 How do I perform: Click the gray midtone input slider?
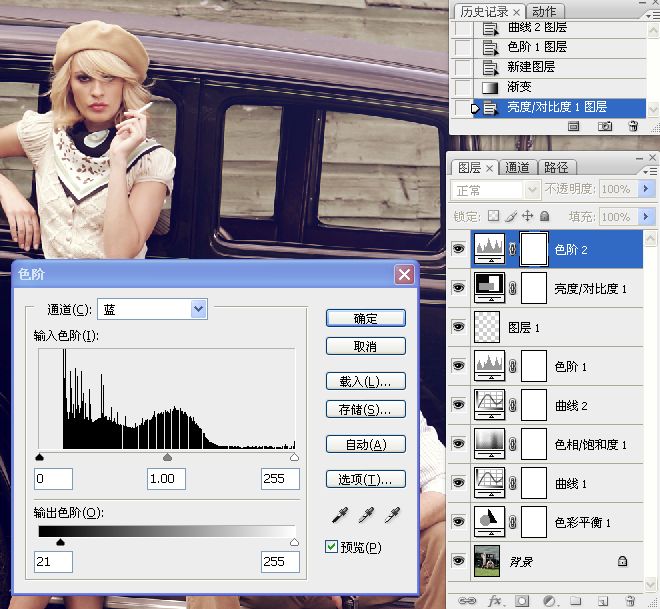coord(167,457)
